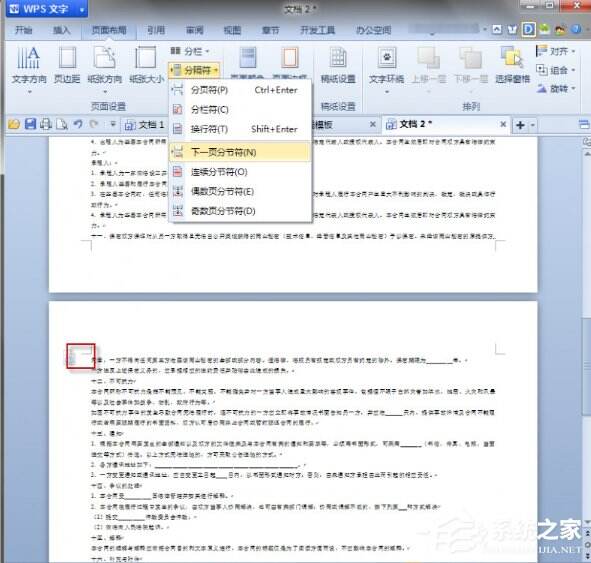591x563 pixels.
Task: Open the 稿纸设置 manuscript paper settings
Action: point(338,65)
